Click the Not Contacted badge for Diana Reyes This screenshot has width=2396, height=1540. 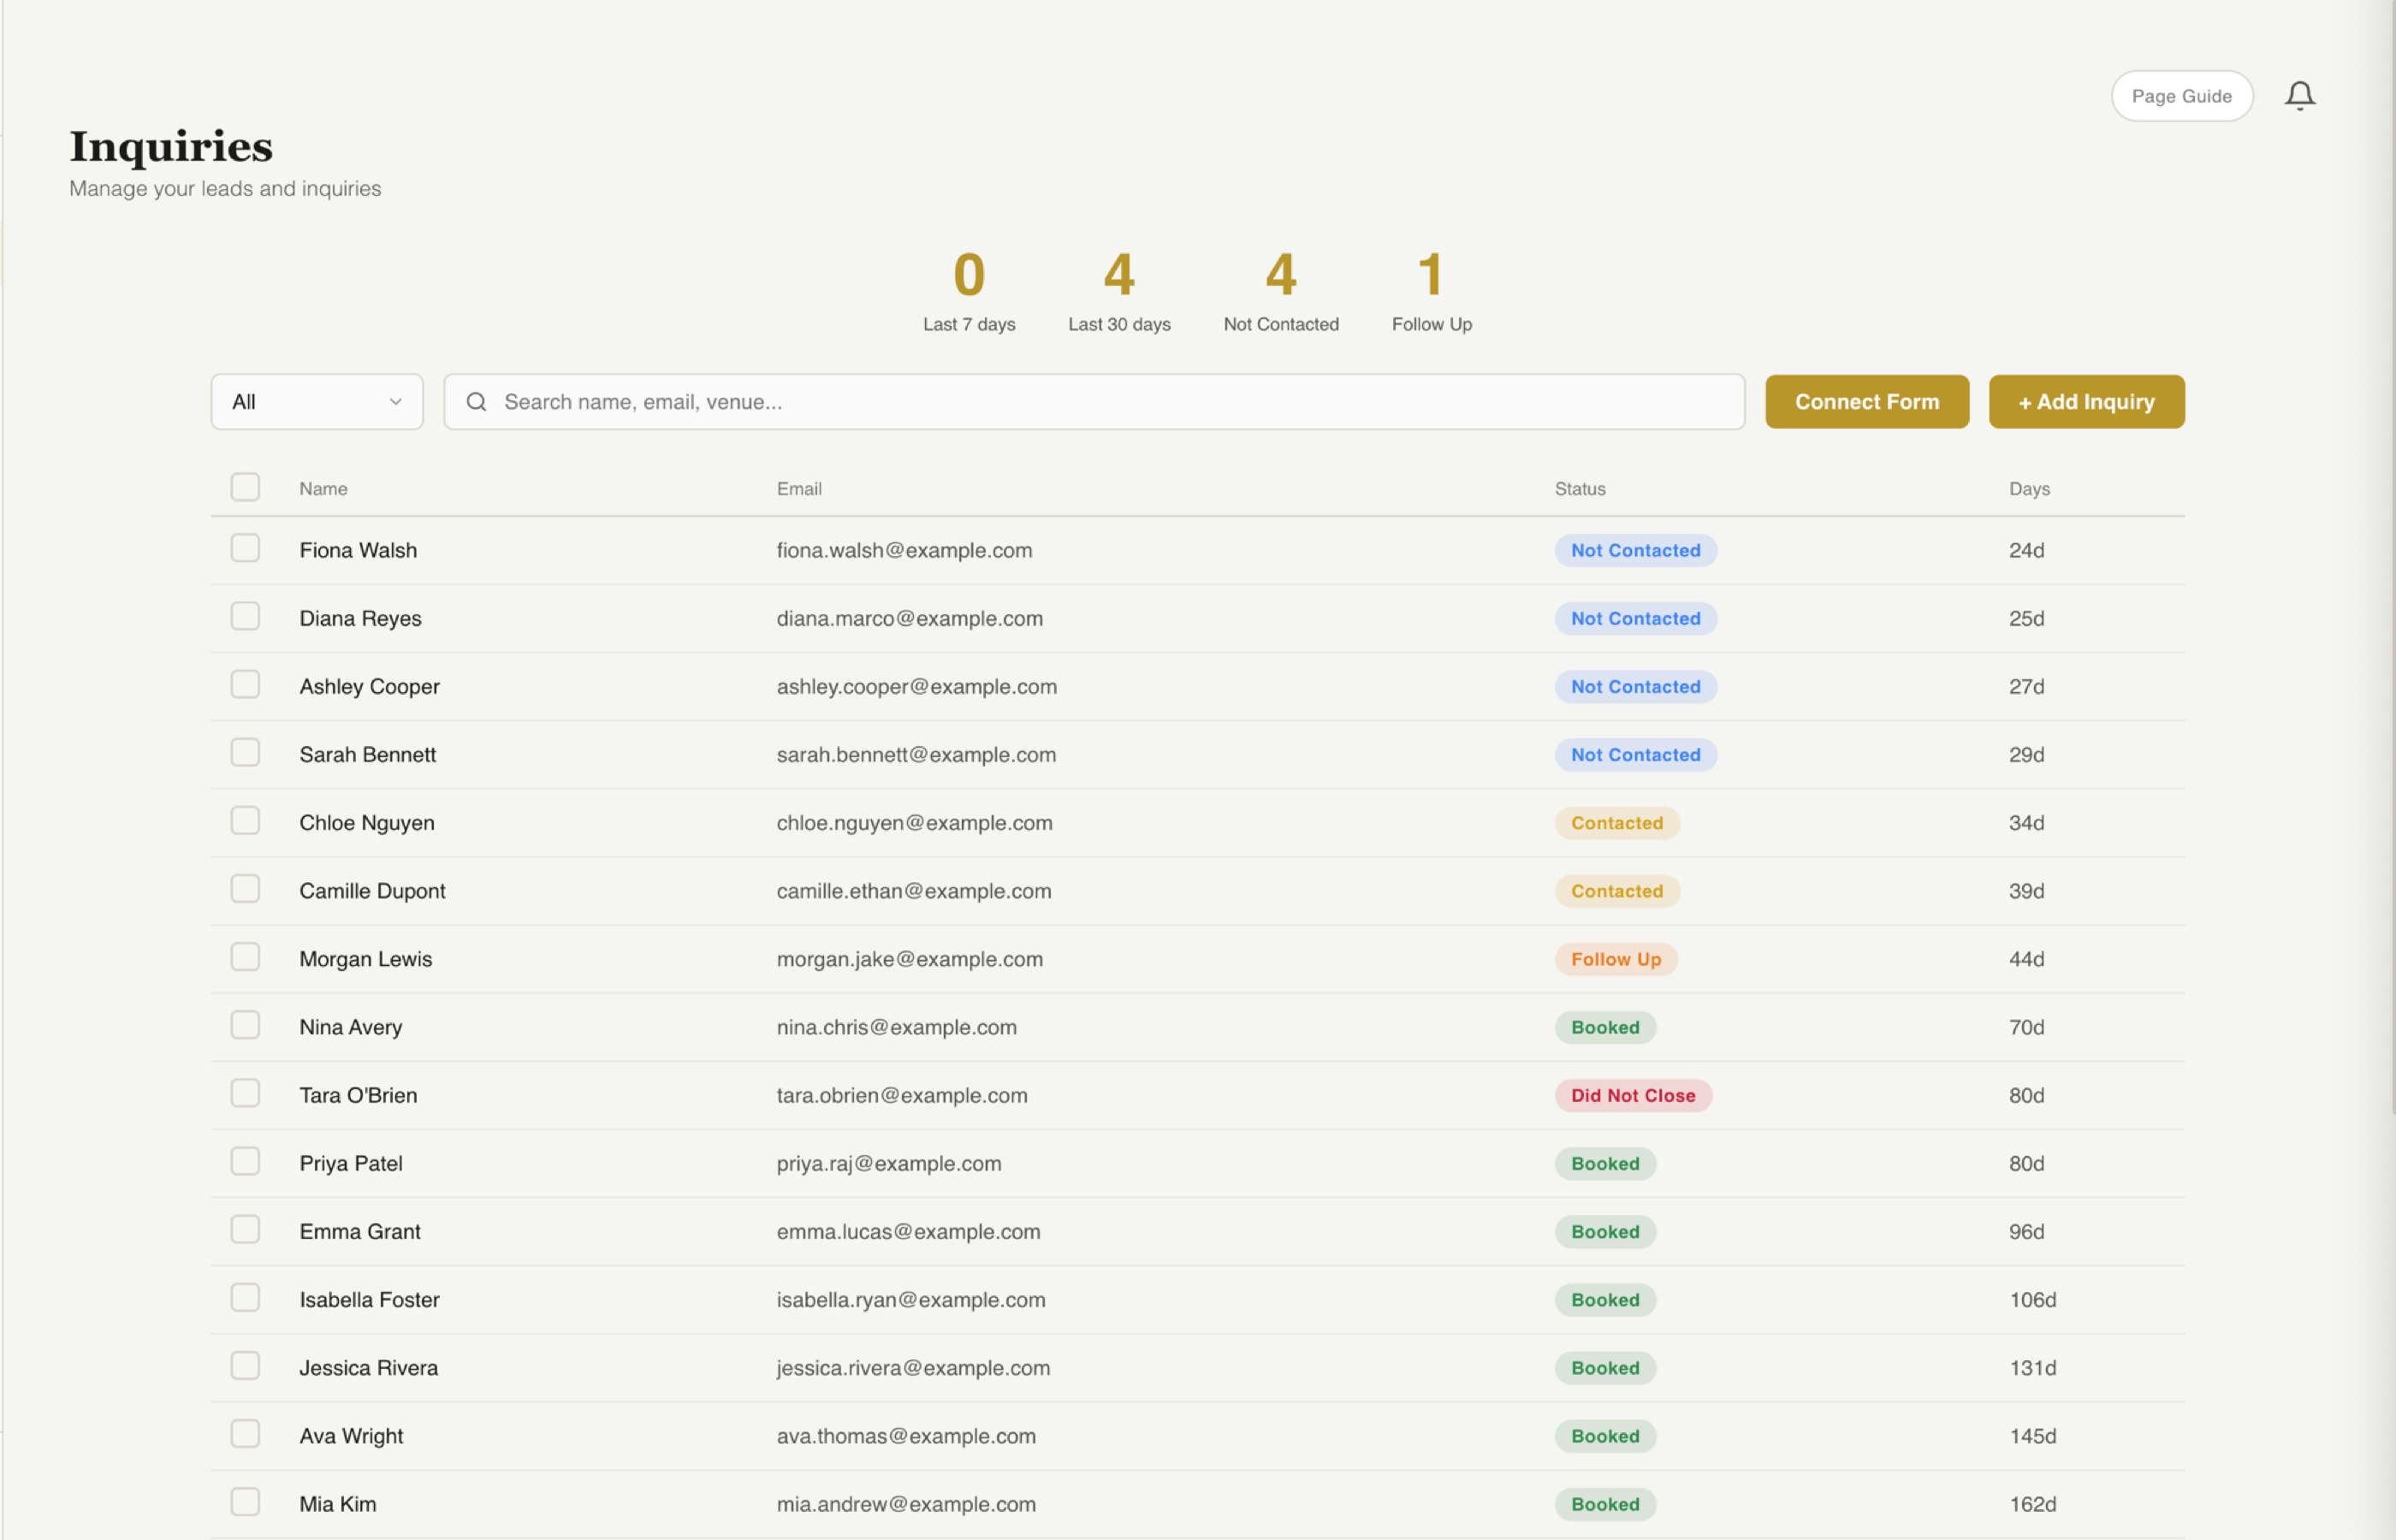coord(1636,618)
